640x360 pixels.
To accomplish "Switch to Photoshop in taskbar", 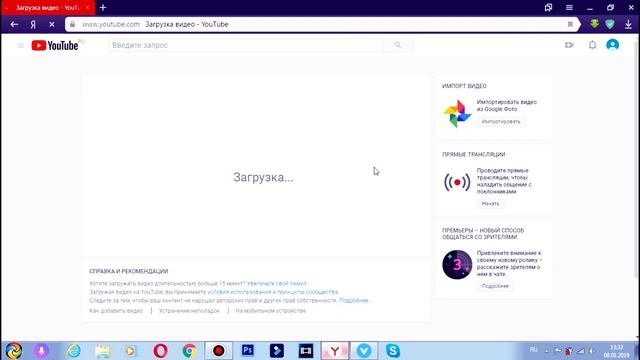I will tap(247, 351).
